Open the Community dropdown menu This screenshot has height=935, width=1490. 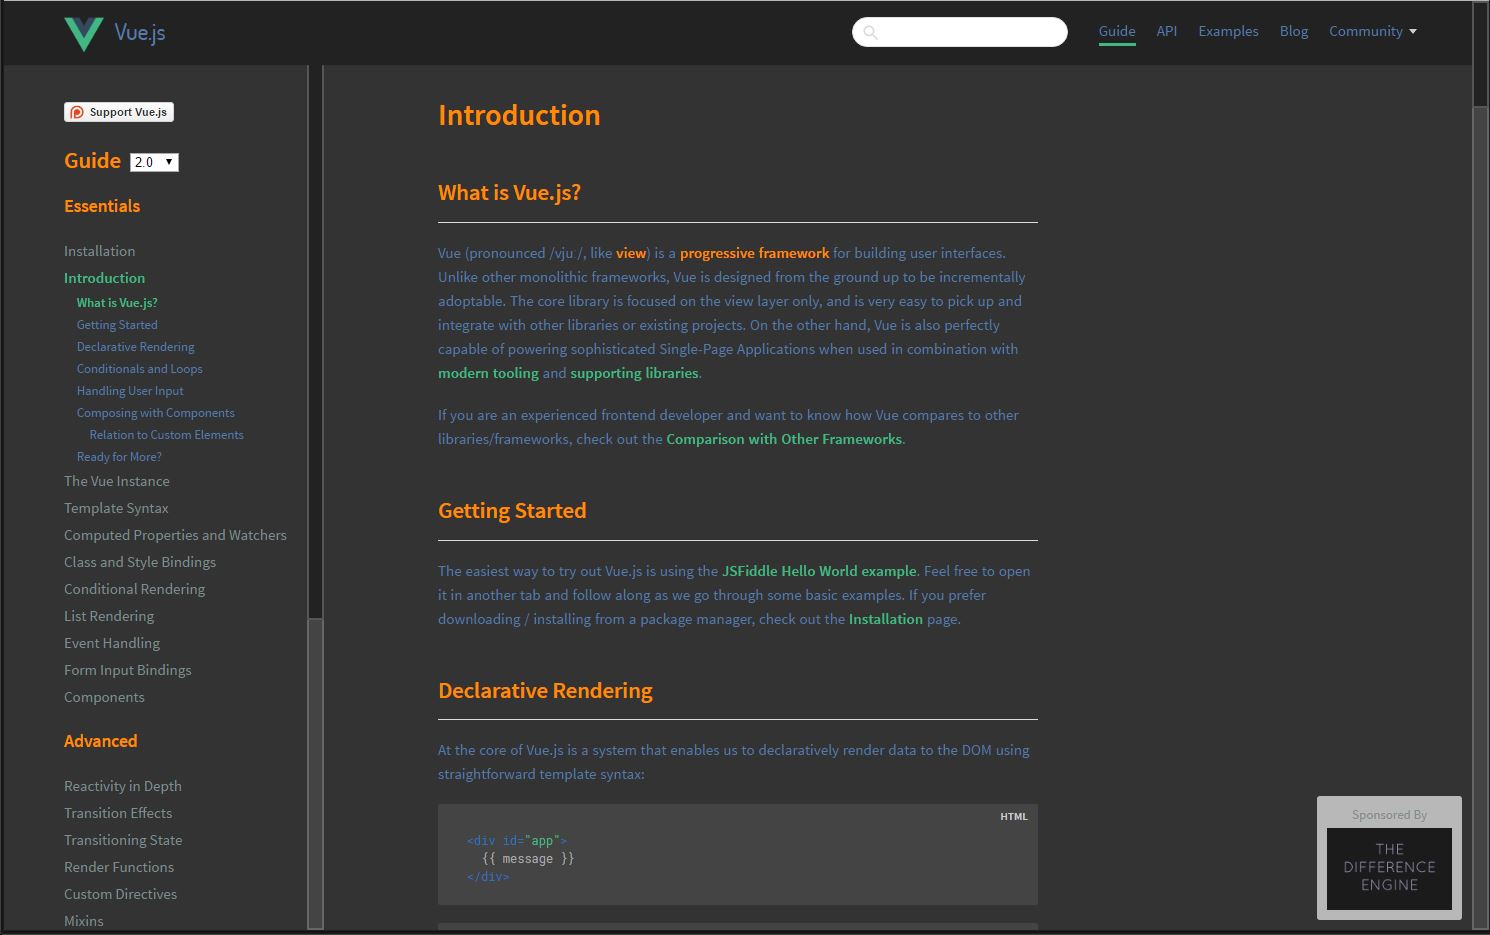[x=1372, y=31]
